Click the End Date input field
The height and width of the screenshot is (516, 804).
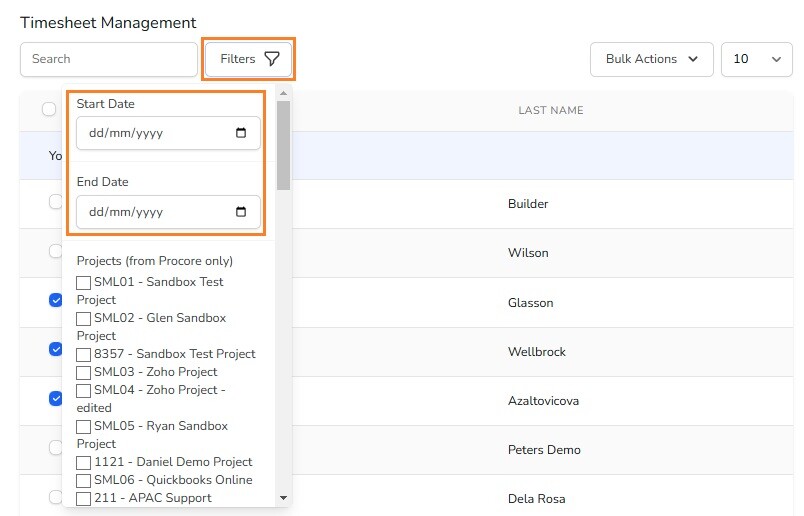pyautogui.click(x=168, y=212)
